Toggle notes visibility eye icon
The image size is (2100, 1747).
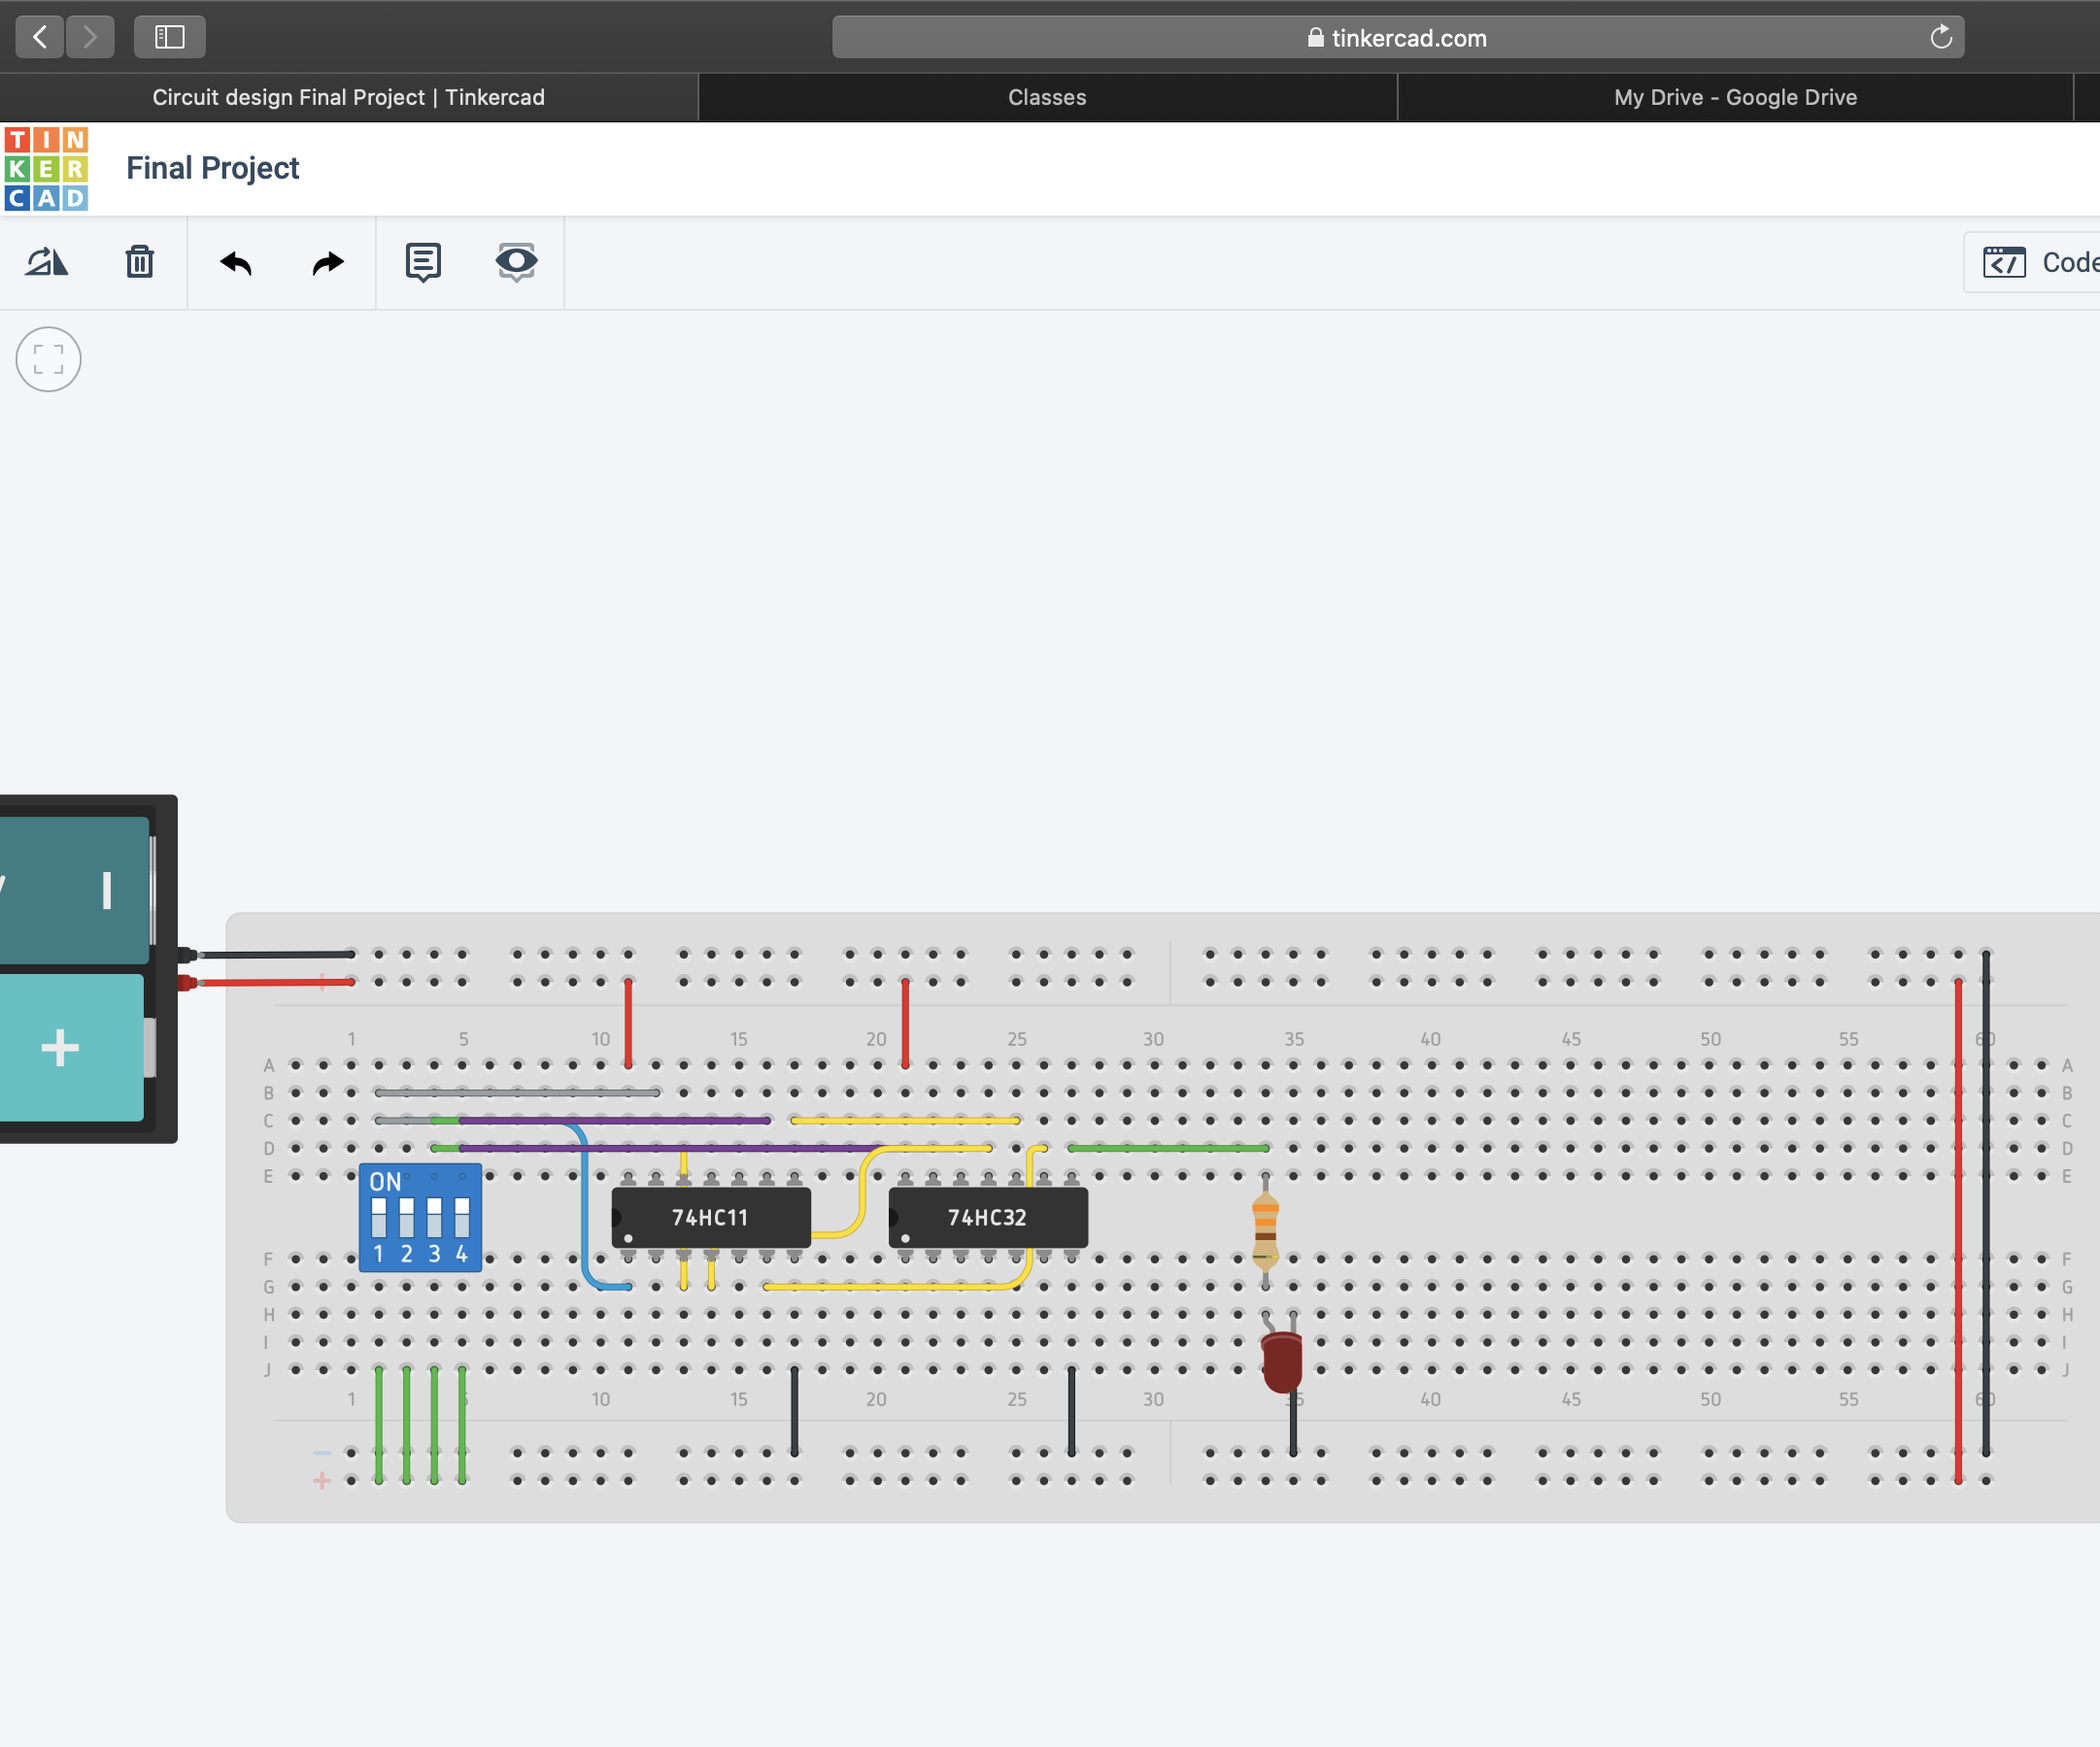[516, 262]
